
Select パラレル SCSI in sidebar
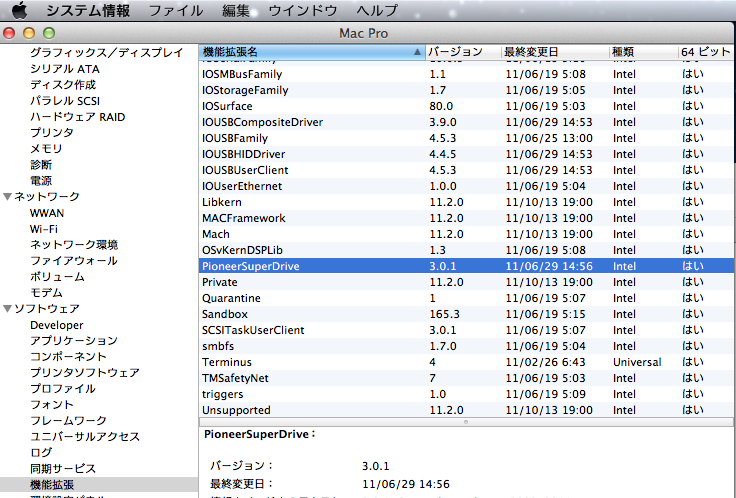(65, 101)
